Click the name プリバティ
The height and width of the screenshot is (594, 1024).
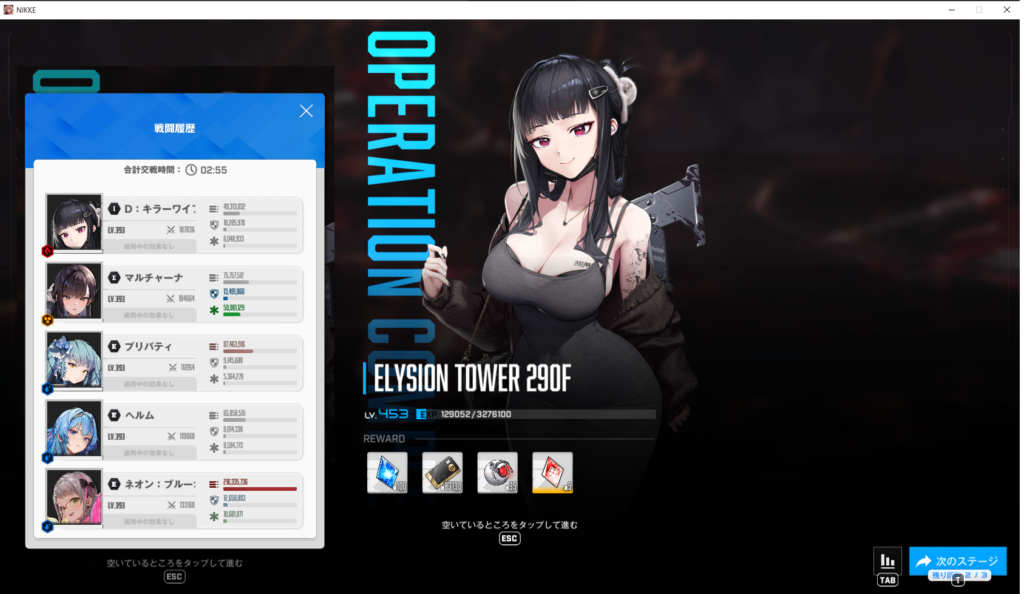pyautogui.click(x=148, y=346)
